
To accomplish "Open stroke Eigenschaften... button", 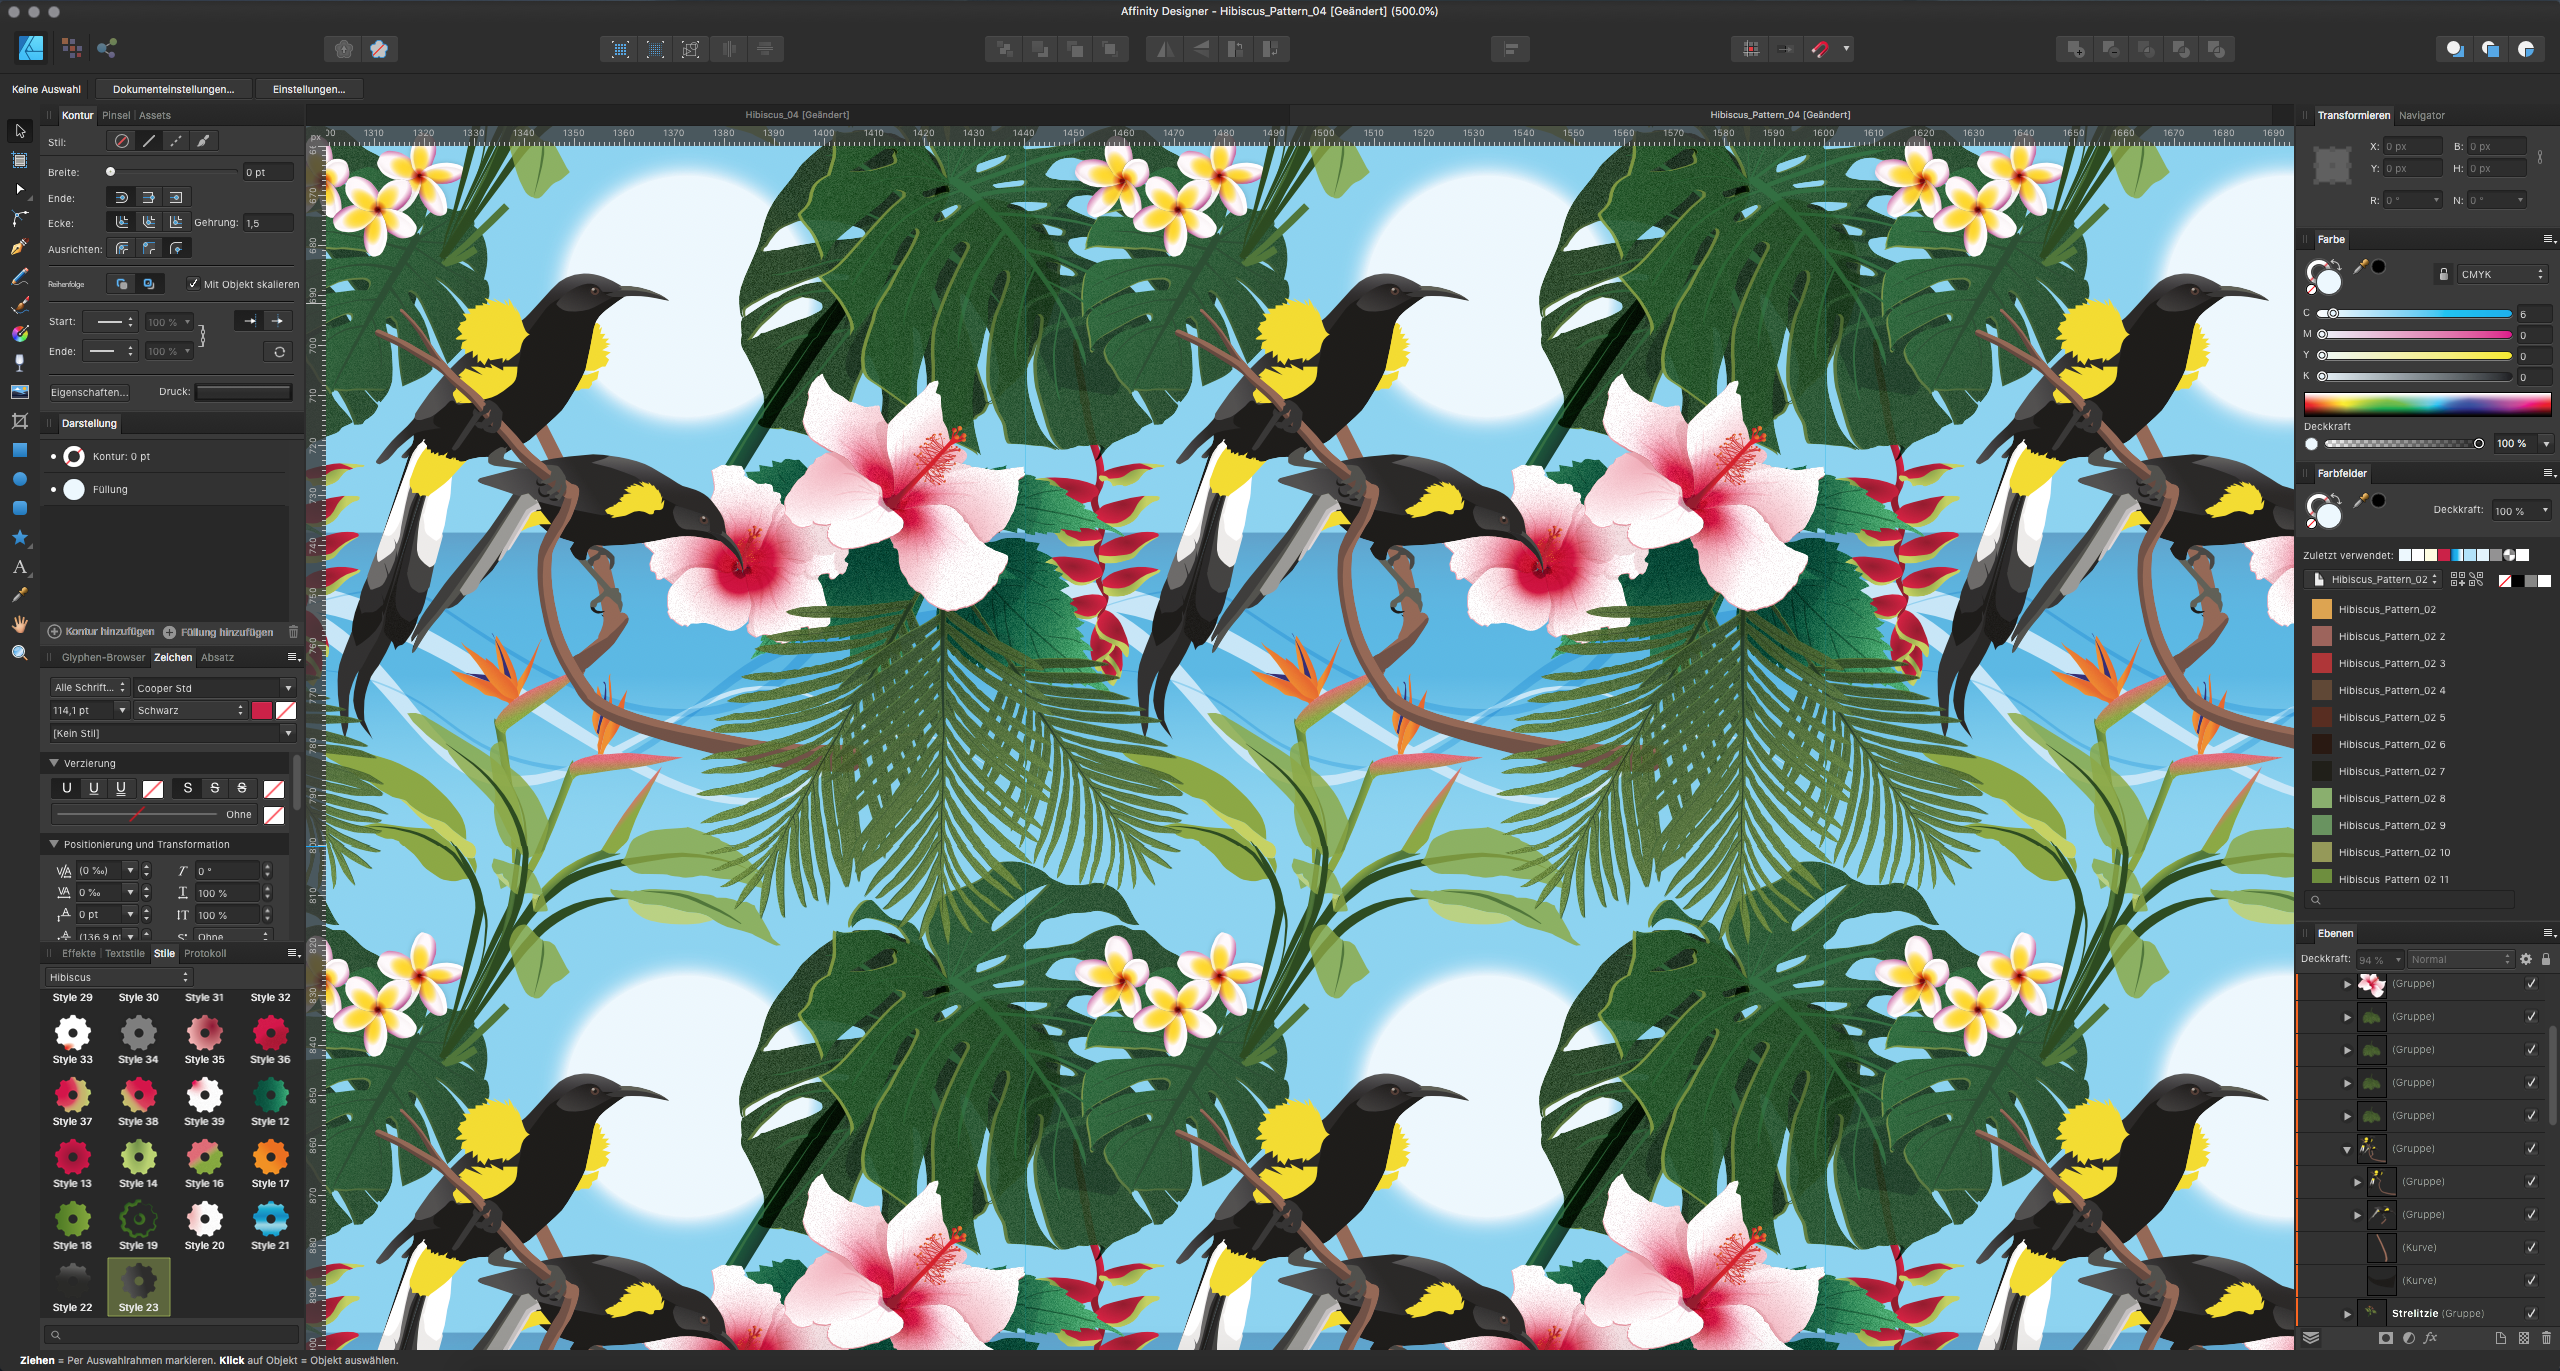I will click(x=89, y=392).
